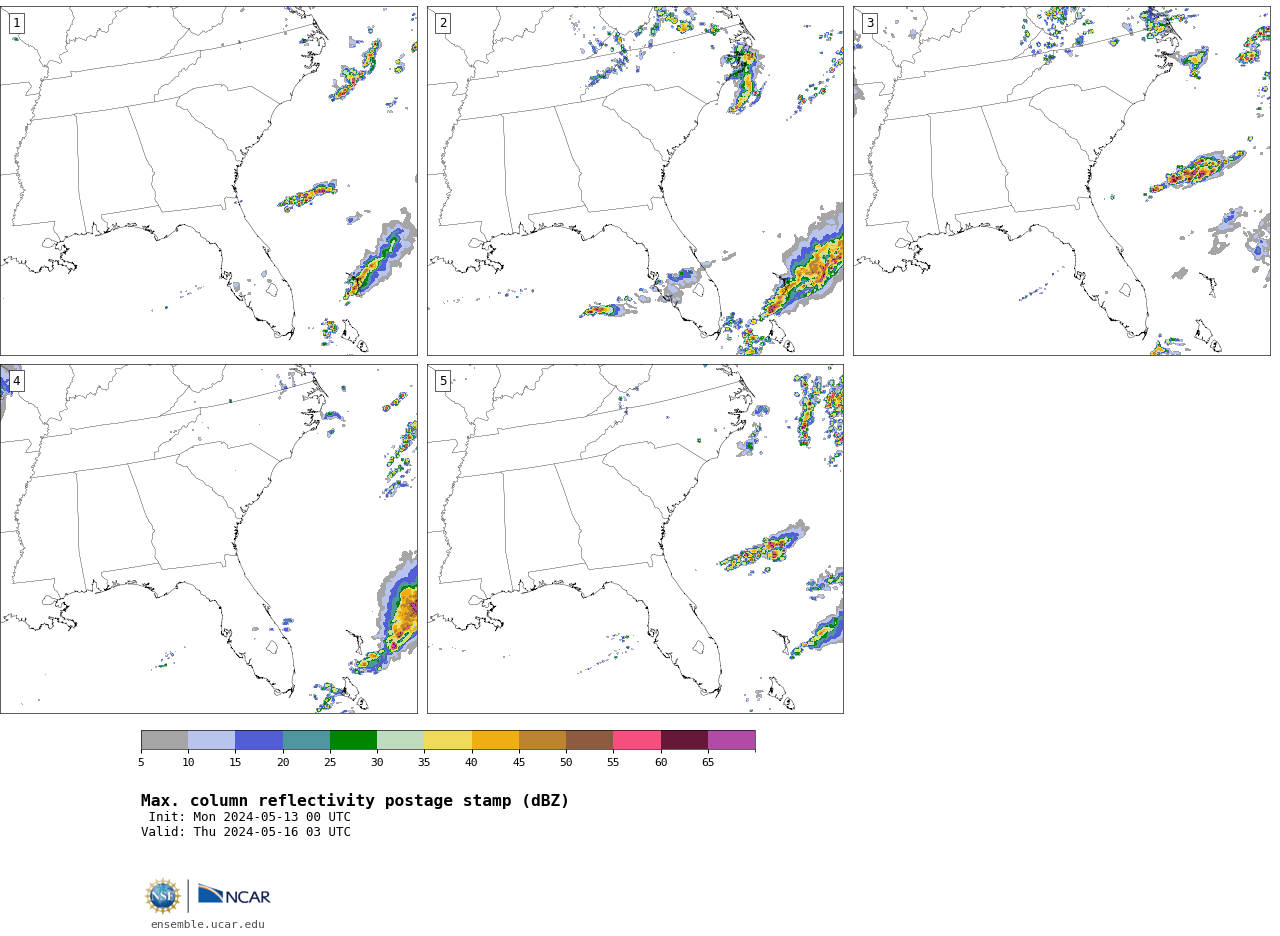1280x936 pixels.
Task: Click the maroon 60-65 dBZ swatch
Action: tap(684, 740)
